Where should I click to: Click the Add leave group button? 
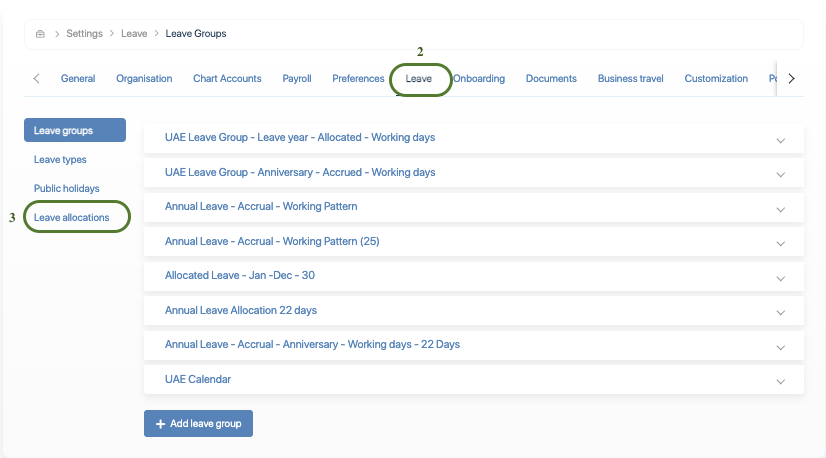click(199, 424)
